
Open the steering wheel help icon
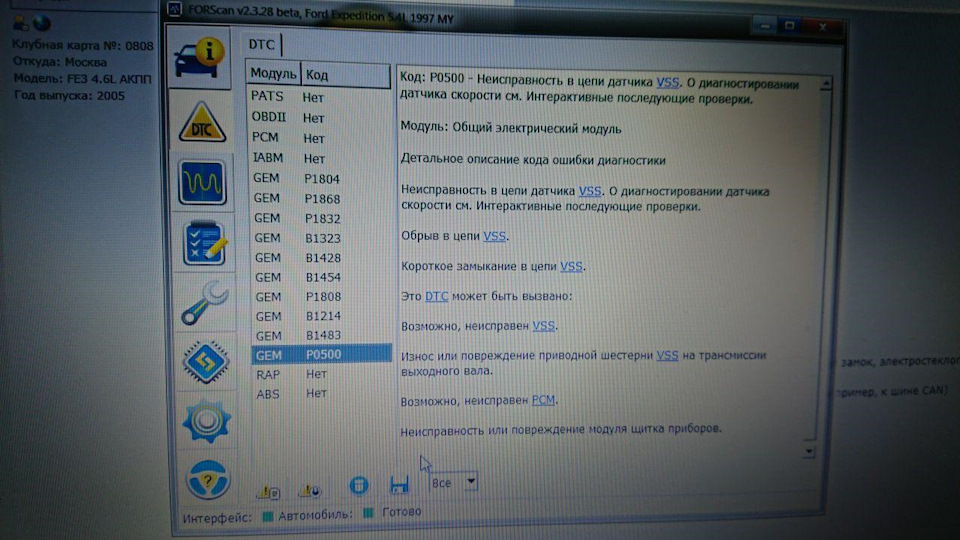[x=208, y=479]
